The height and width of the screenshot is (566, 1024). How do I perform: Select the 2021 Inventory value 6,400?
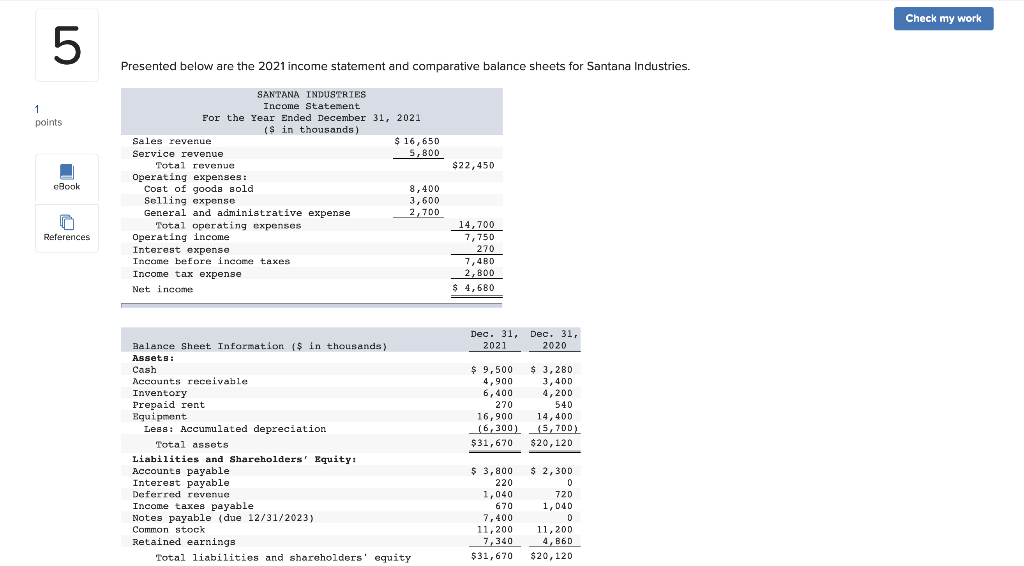pos(498,393)
